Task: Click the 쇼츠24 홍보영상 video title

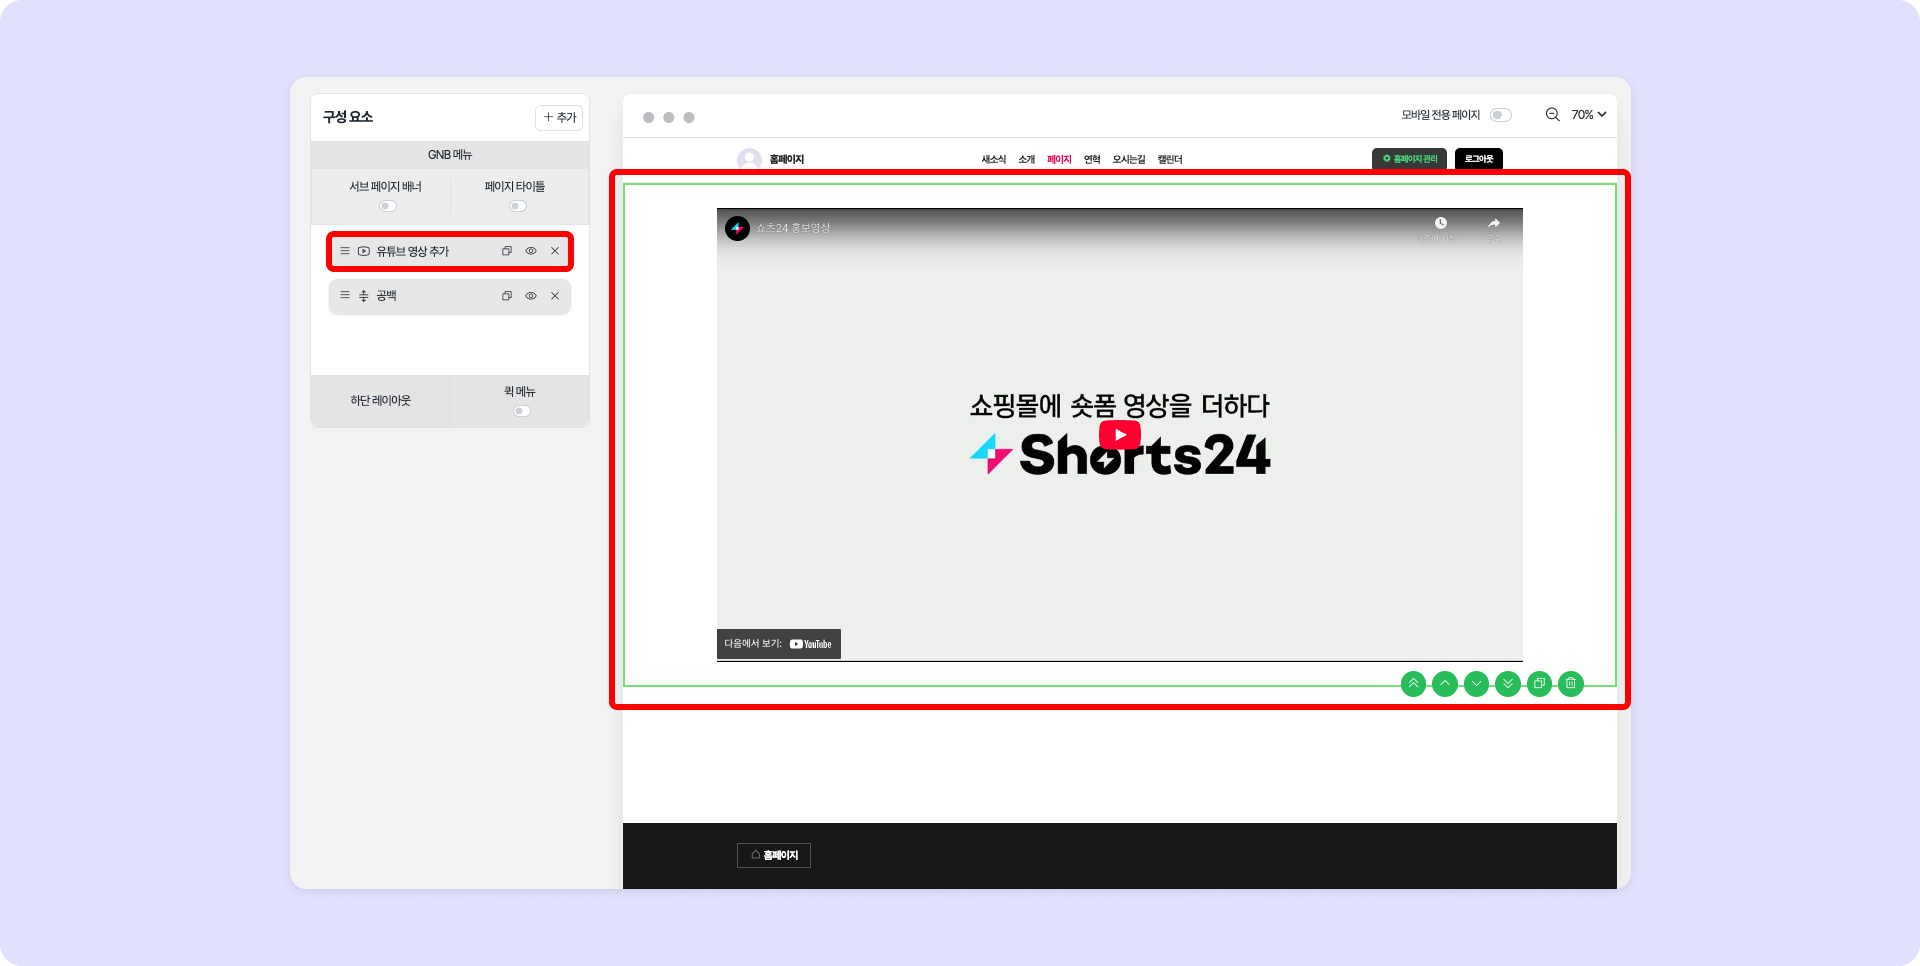Action: (x=793, y=228)
